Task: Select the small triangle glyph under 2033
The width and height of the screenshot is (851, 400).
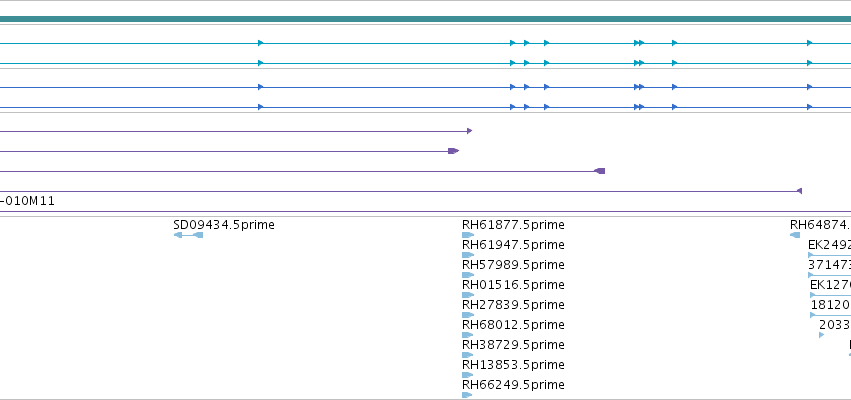Action: 822,335
